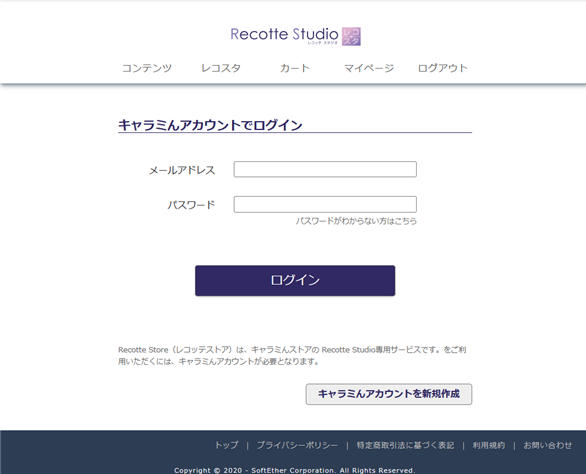The image size is (586, 474).
Task: Open the コンテンツ menu item
Action: (x=147, y=68)
